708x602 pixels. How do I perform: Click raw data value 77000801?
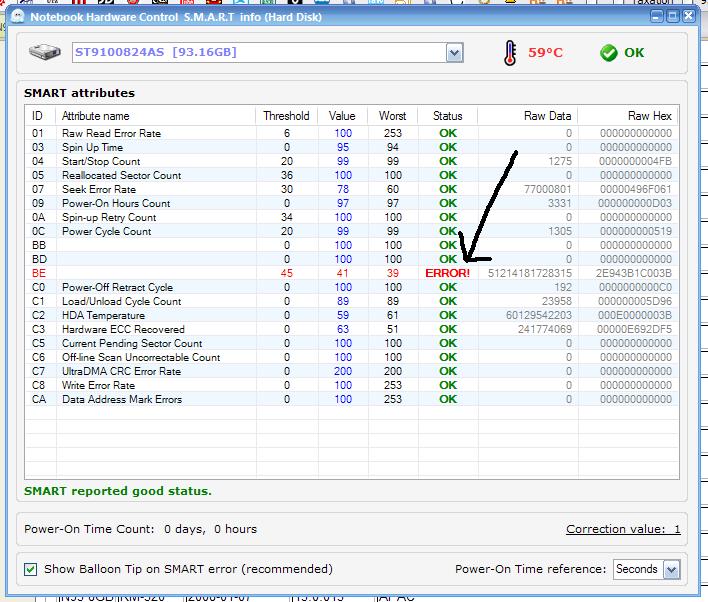[x=548, y=189]
